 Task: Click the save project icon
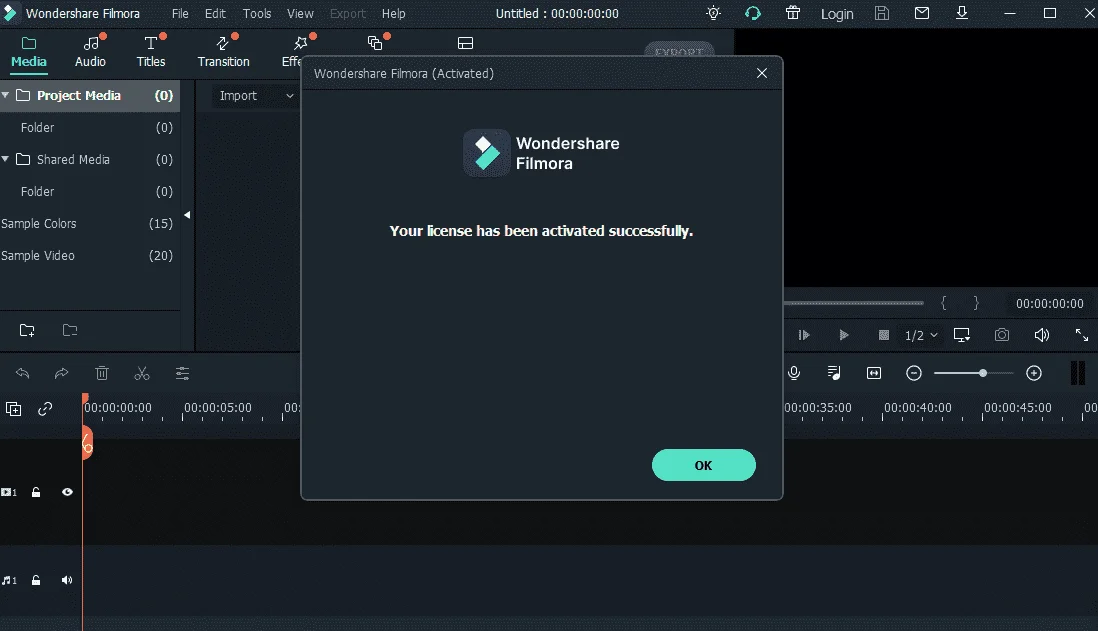tap(882, 13)
